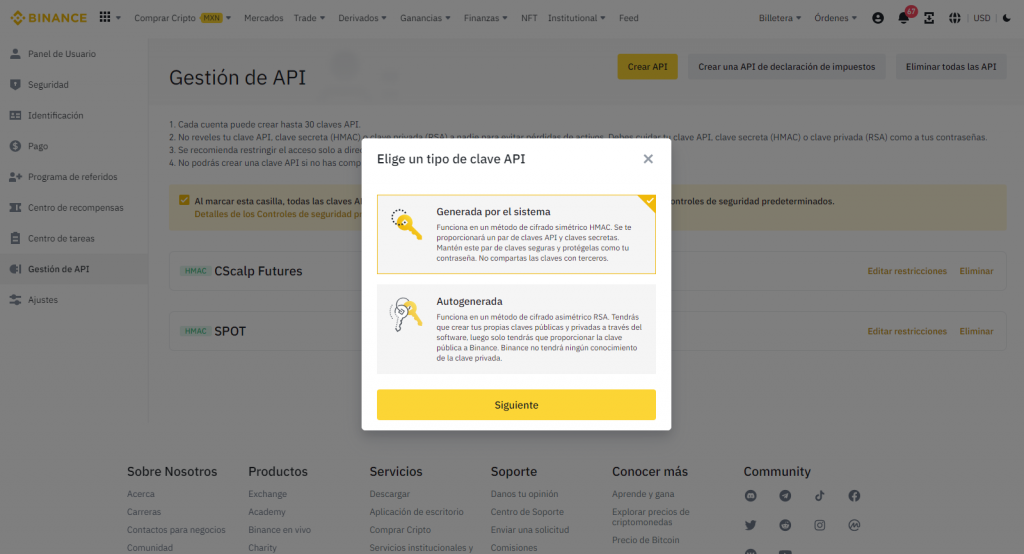This screenshot has height=554, width=1024.
Task: Uncheck the default security controls checkbox
Action: [184, 200]
